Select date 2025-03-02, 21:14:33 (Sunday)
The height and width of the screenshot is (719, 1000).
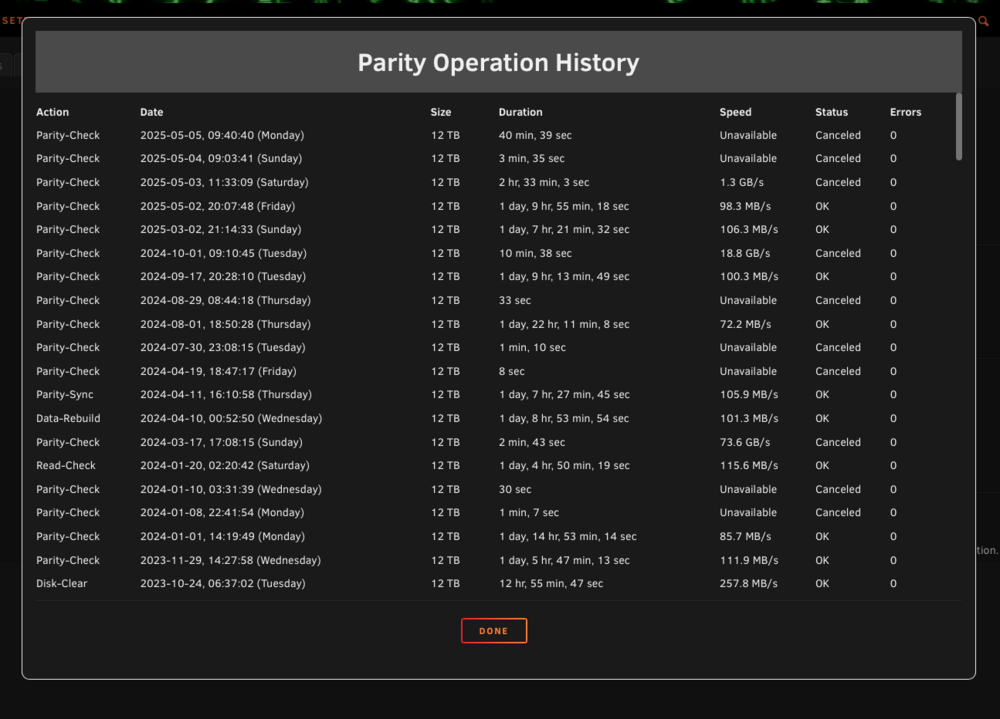point(221,229)
